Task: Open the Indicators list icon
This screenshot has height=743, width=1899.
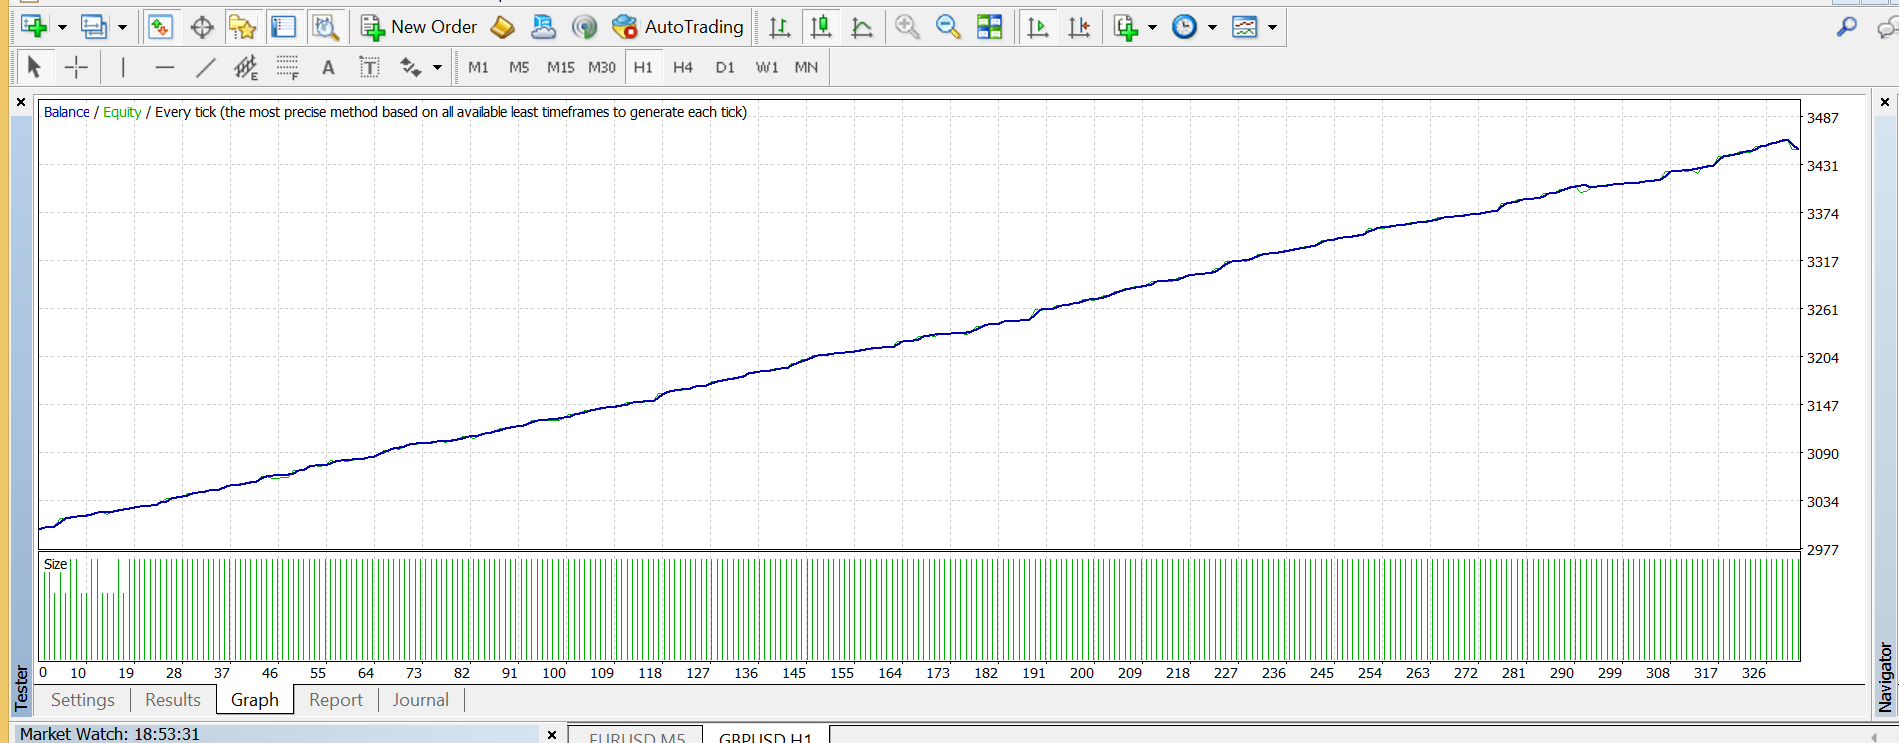Action: (x=1126, y=27)
